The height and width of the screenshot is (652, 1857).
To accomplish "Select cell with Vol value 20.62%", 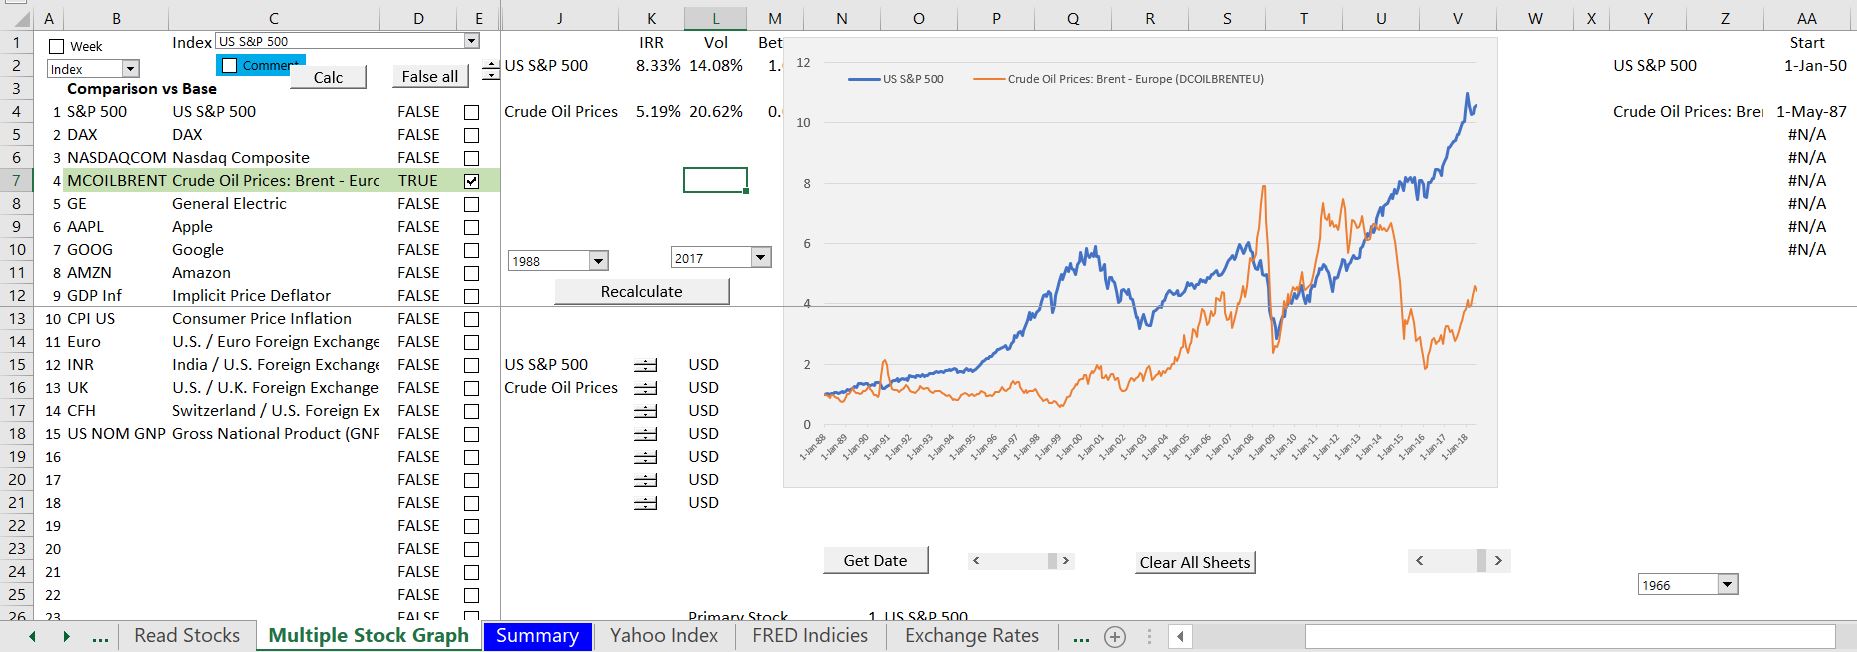I will tap(715, 112).
